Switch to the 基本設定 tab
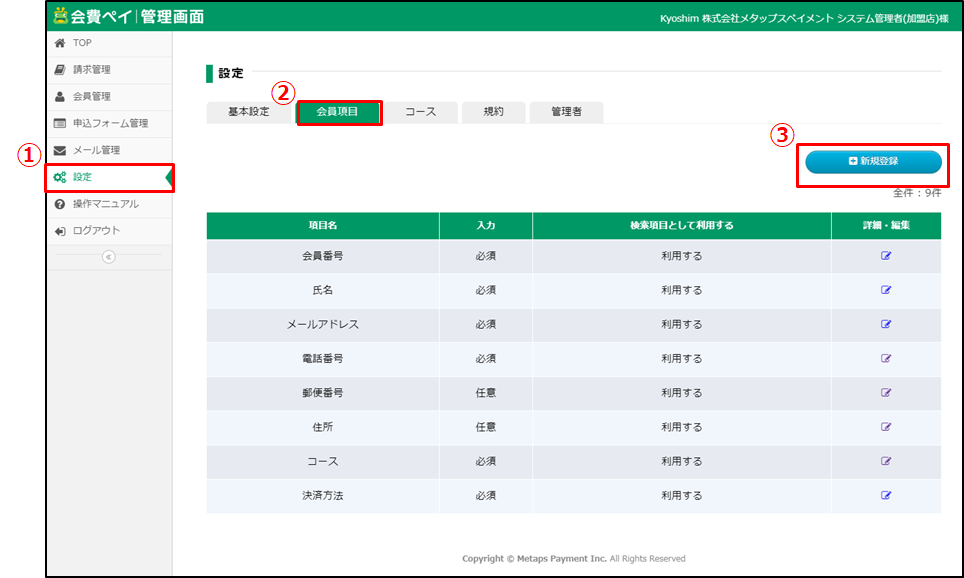This screenshot has width=964, height=578. [x=248, y=112]
